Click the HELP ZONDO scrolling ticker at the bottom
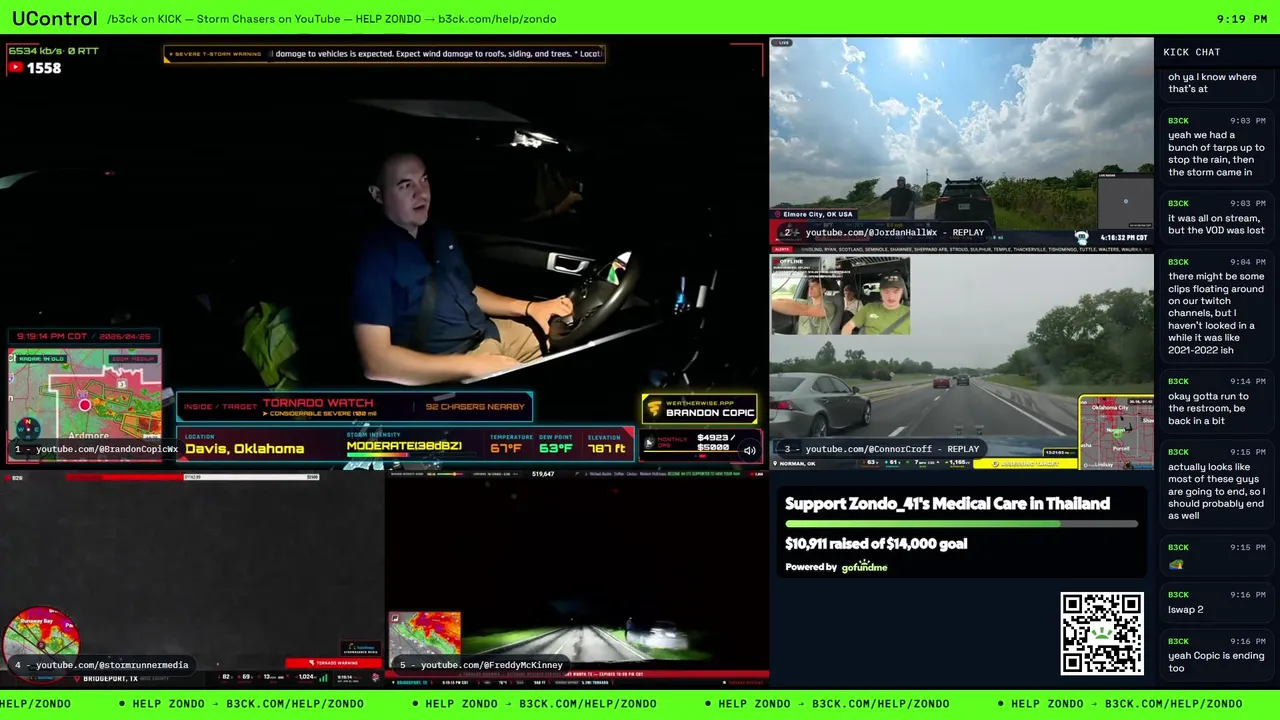Image resolution: width=1280 pixels, height=720 pixels. coord(640,704)
